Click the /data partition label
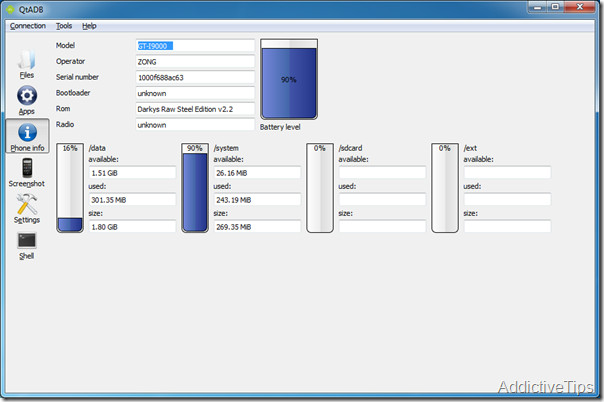 pyautogui.click(x=97, y=148)
